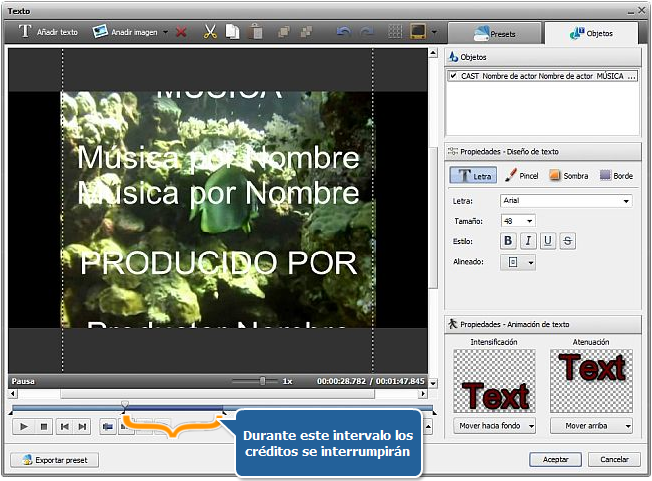Toggle the grid display icon
The width and height of the screenshot is (652, 481).
(396, 32)
